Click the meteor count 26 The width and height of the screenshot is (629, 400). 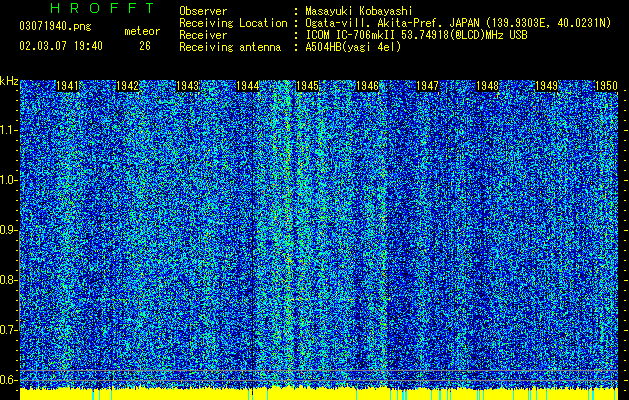tap(145, 46)
